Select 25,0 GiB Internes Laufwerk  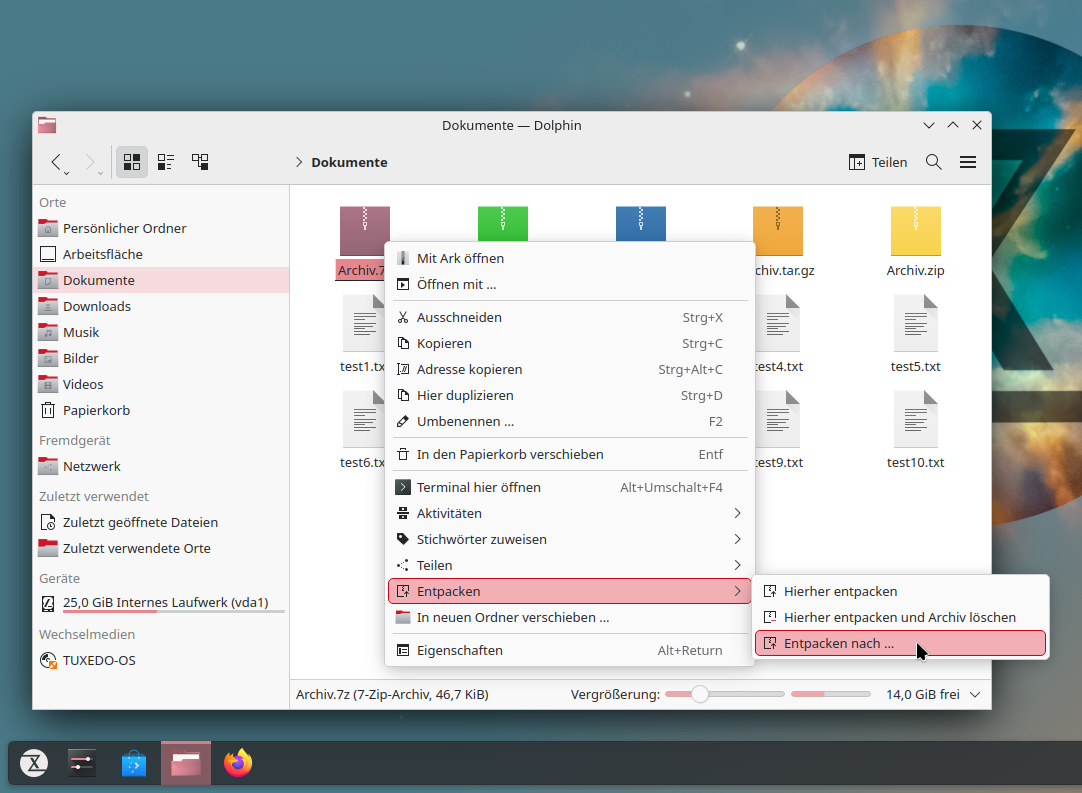[161, 603]
